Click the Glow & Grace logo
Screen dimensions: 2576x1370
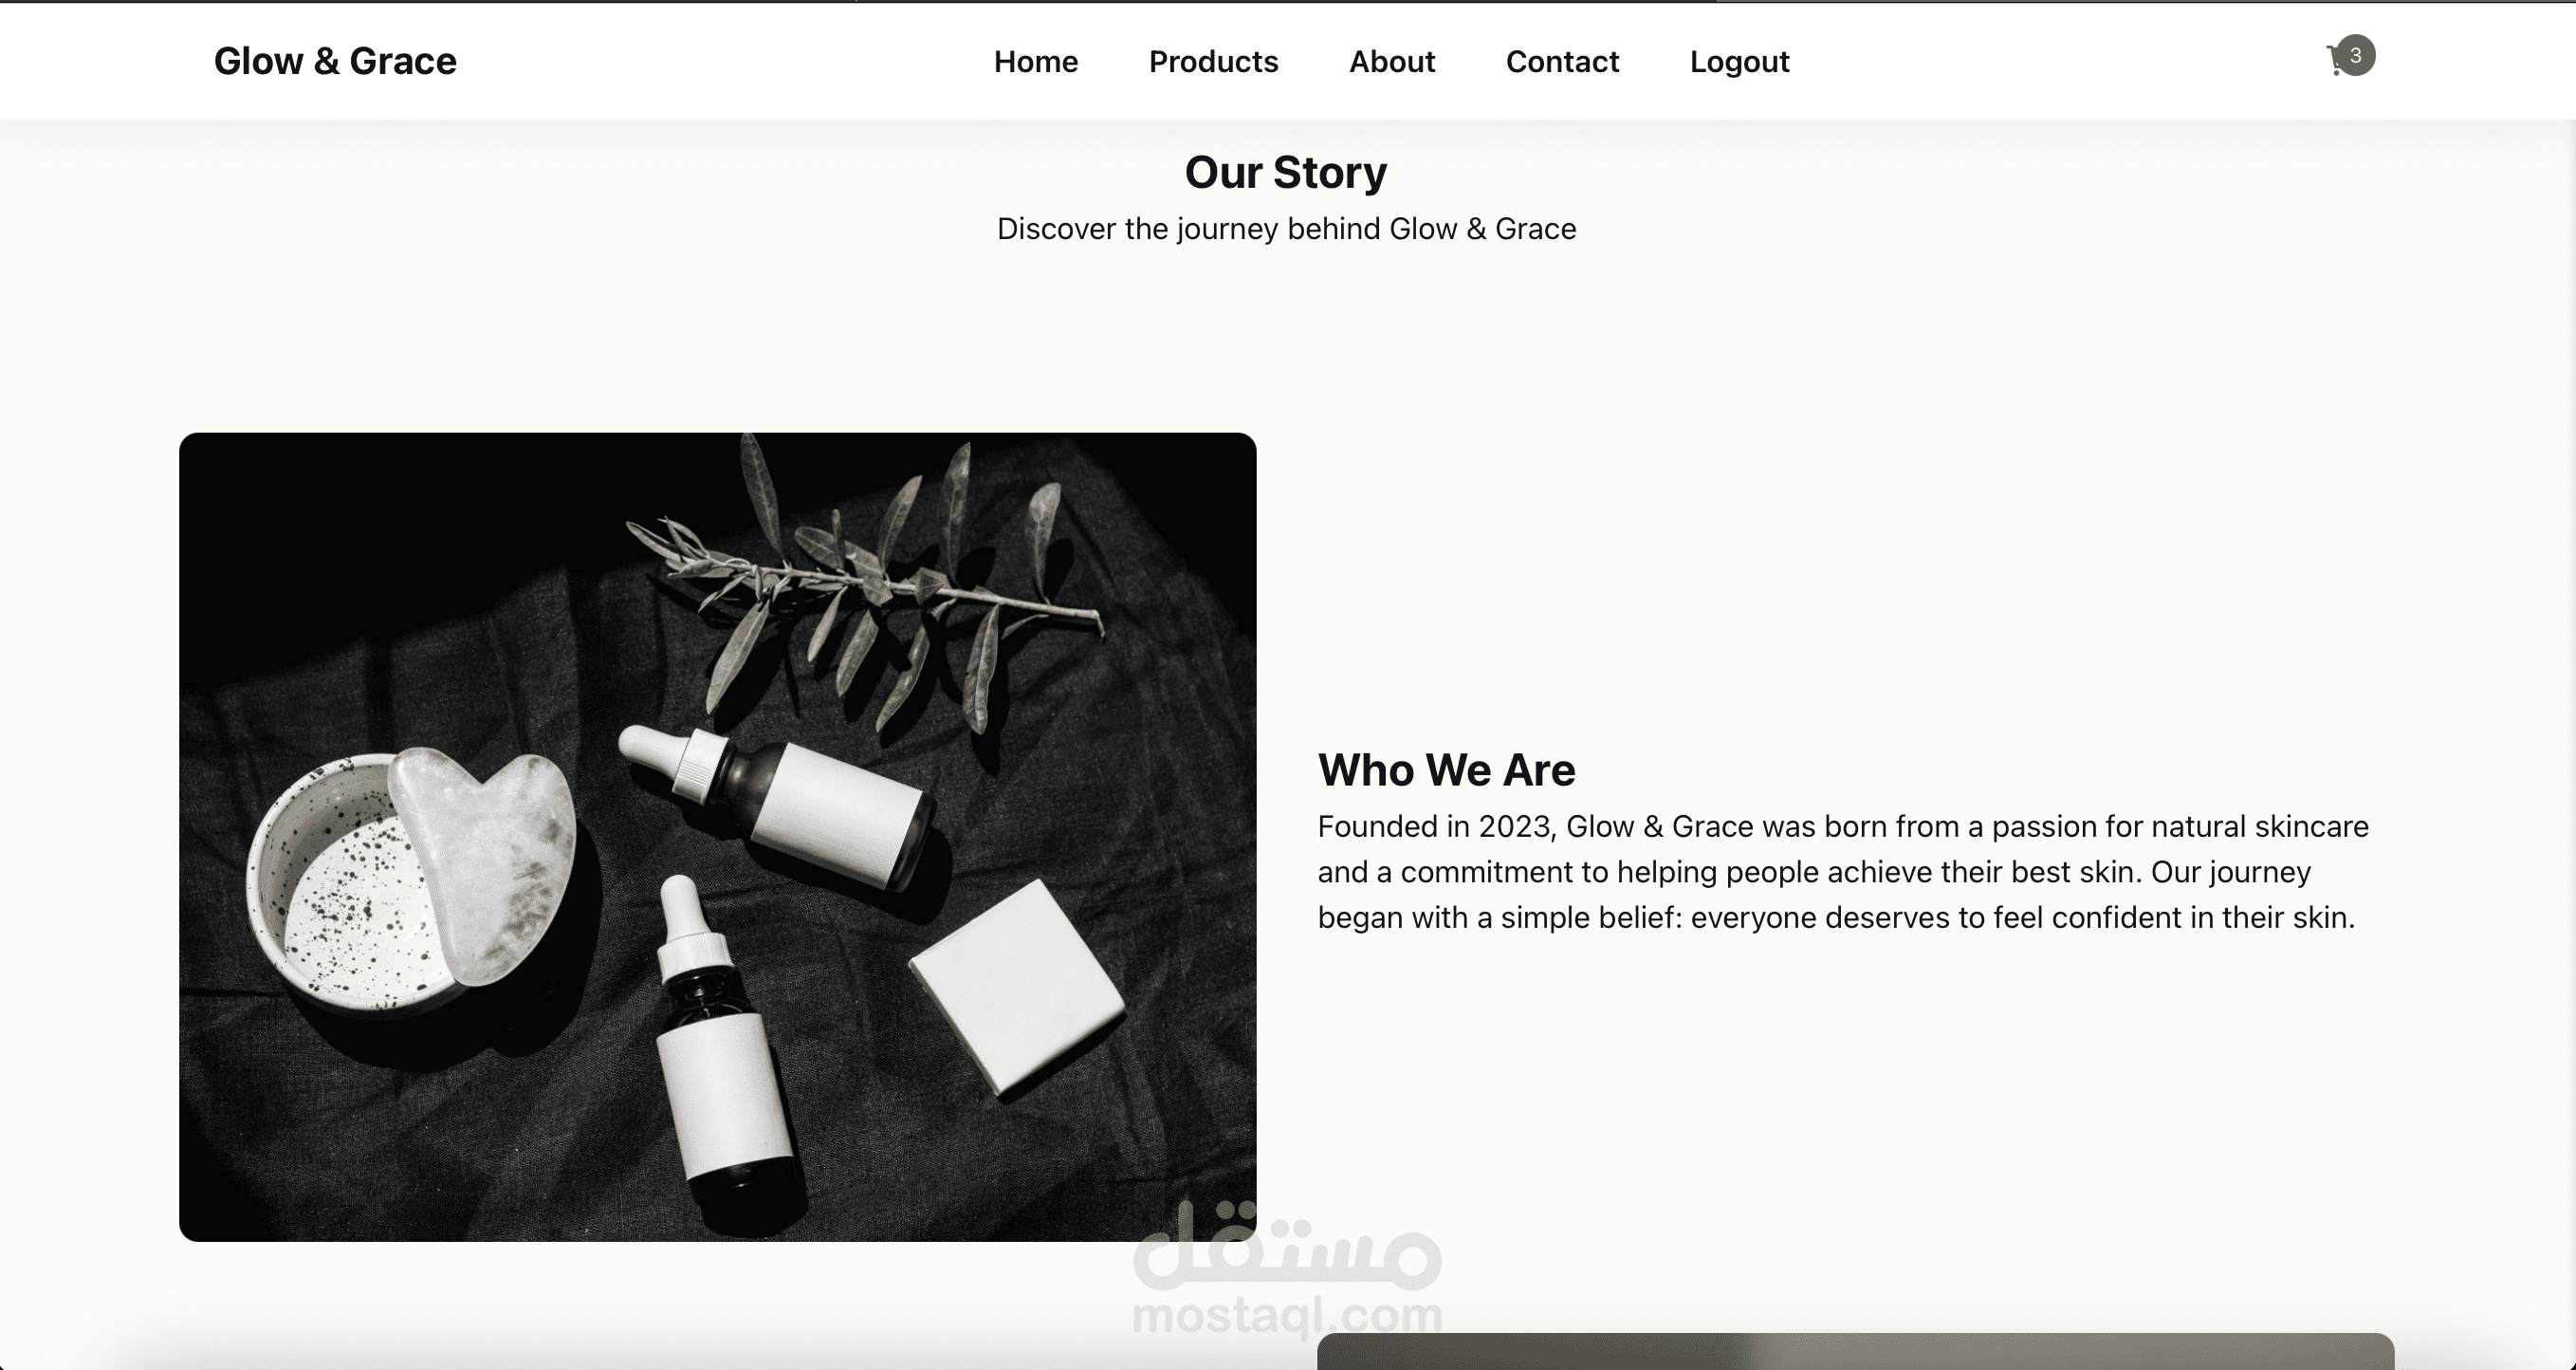point(335,61)
